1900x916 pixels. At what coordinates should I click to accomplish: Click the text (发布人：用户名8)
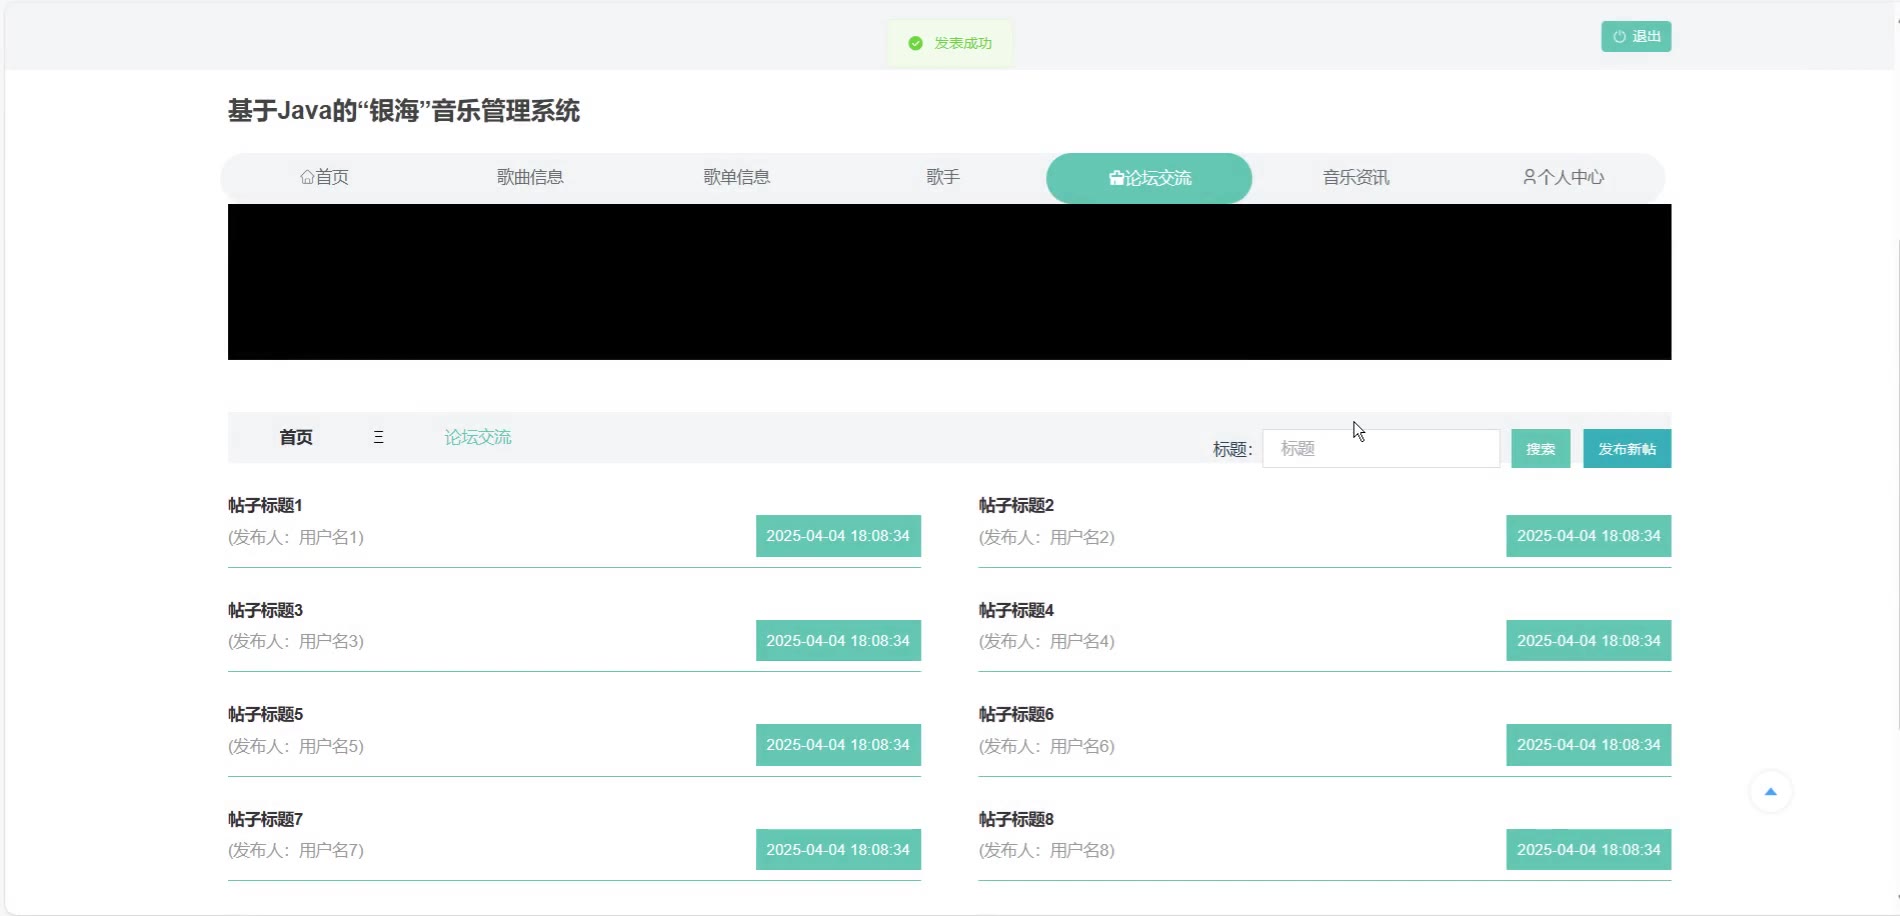click(1047, 851)
